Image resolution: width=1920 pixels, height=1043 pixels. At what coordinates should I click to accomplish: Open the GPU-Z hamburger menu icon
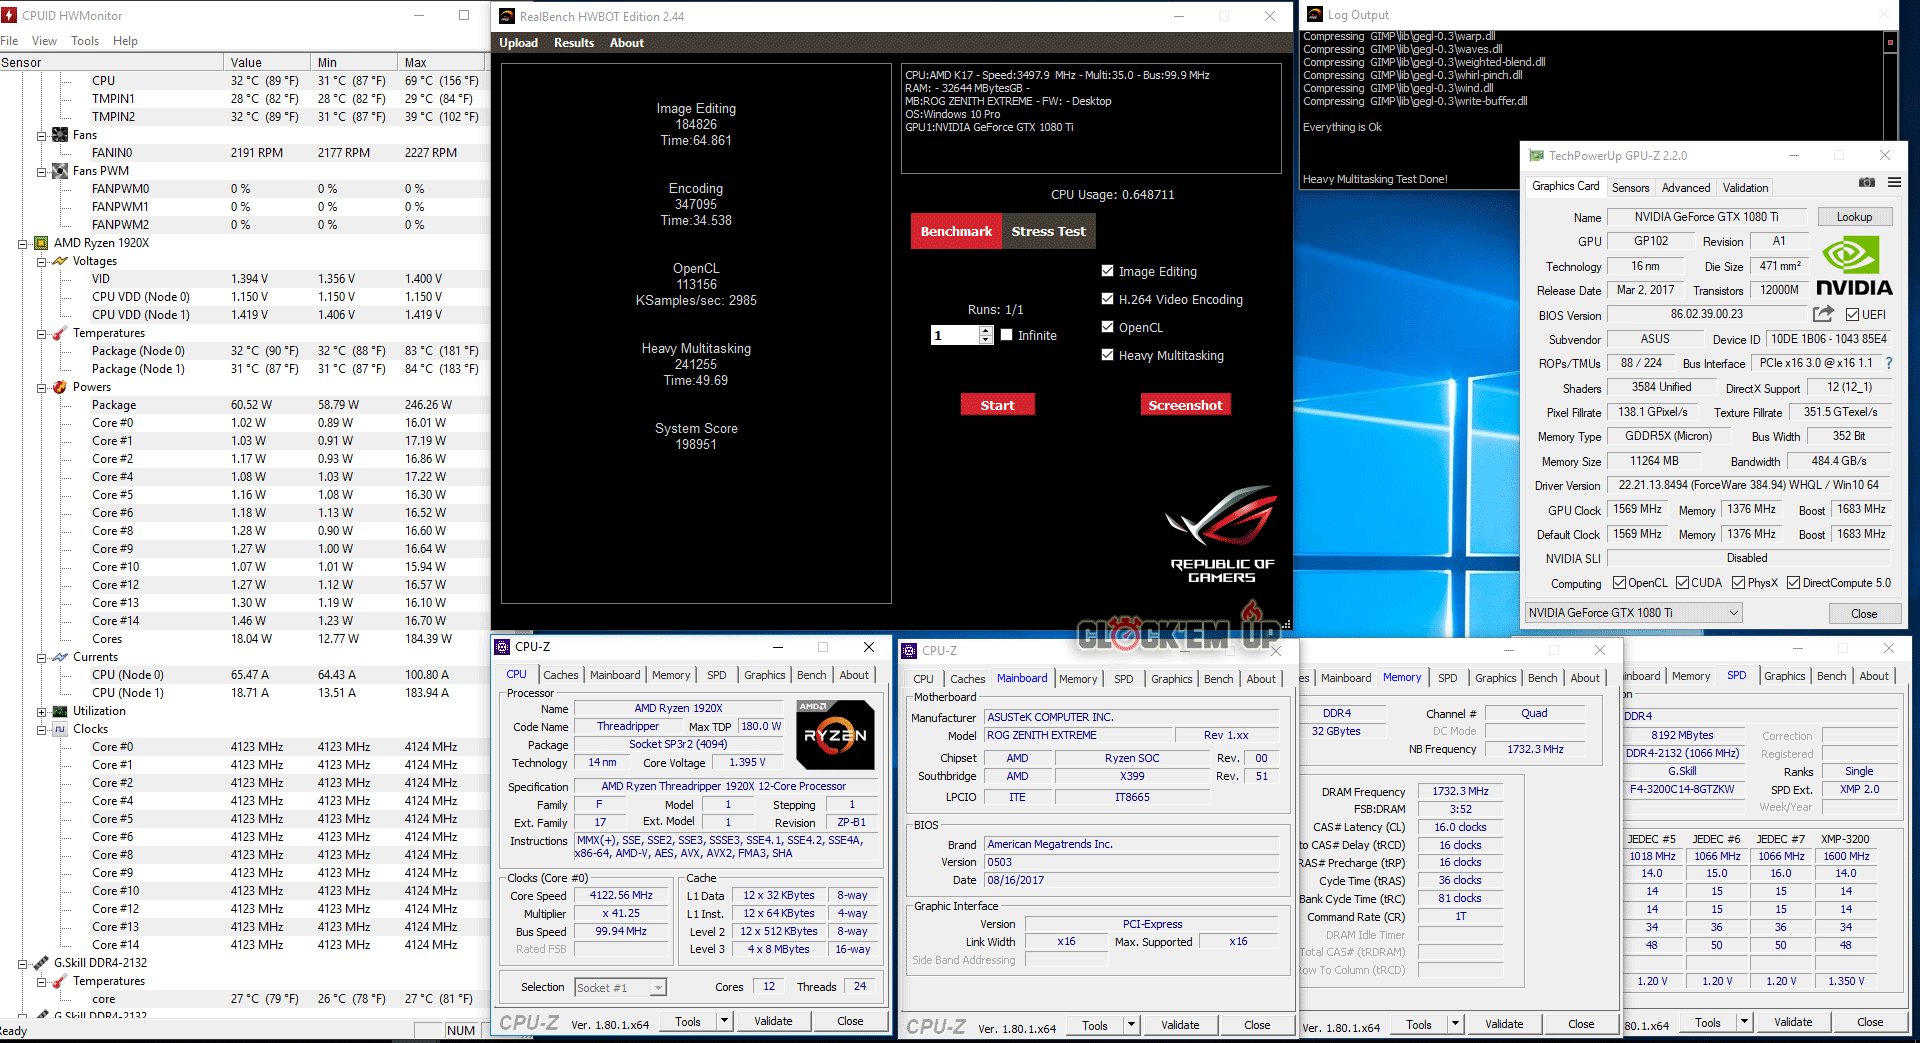point(1894,182)
